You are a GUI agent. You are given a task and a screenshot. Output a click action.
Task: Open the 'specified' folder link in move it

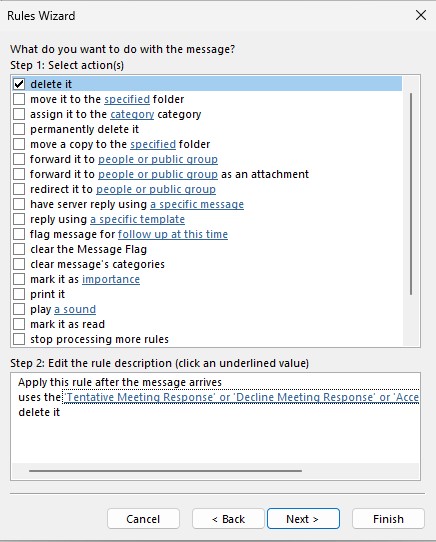click(127, 99)
